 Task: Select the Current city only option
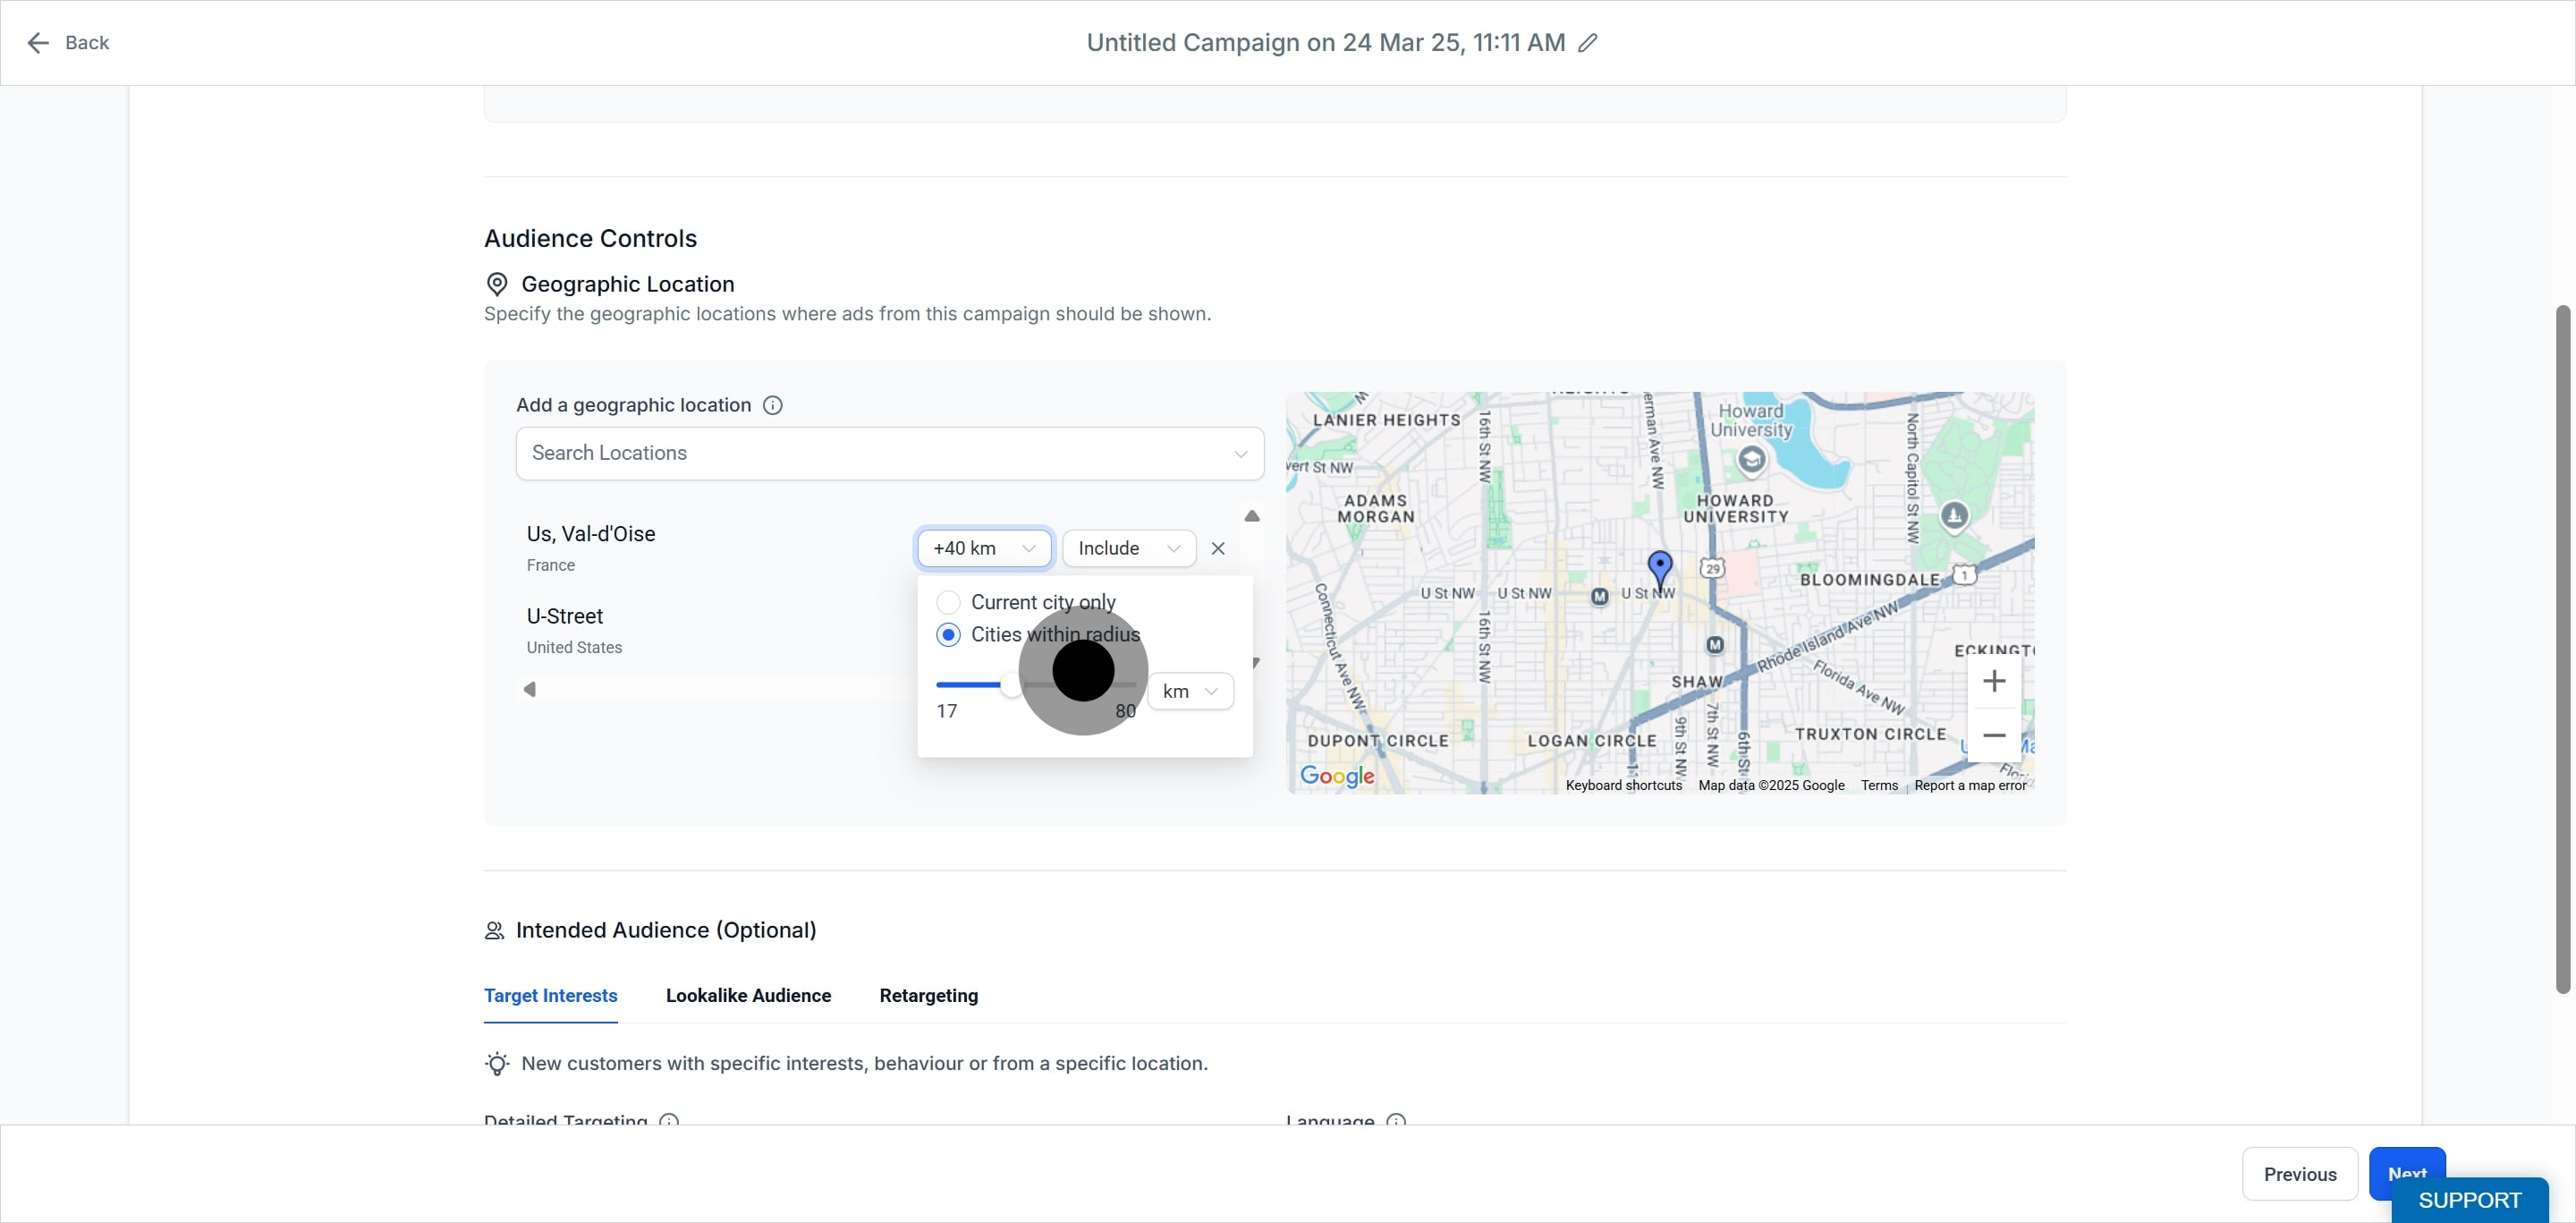coord(948,602)
